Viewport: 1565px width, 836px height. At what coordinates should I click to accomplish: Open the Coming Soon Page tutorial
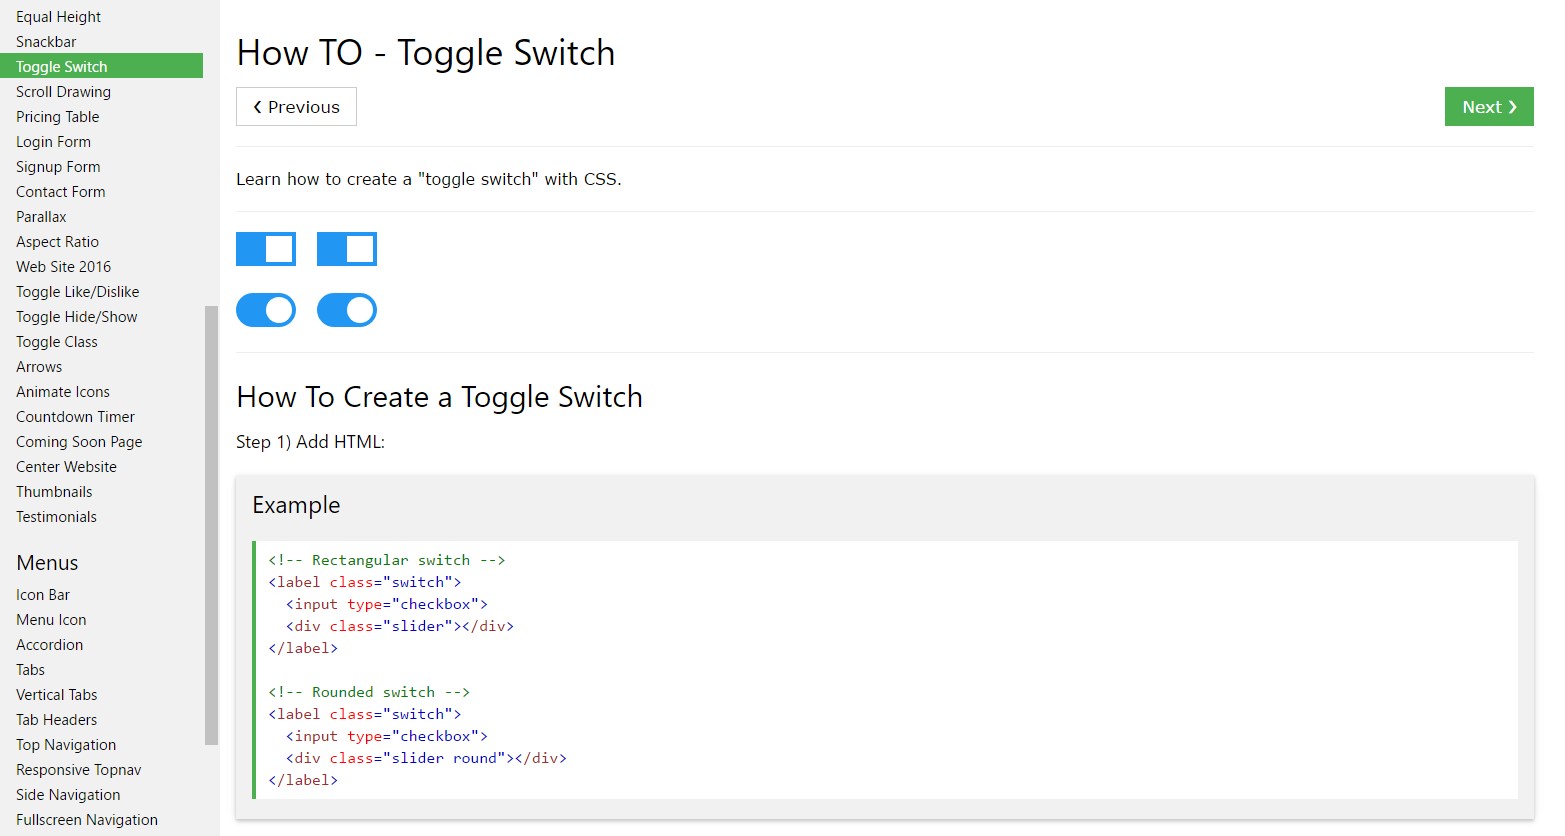tap(79, 441)
